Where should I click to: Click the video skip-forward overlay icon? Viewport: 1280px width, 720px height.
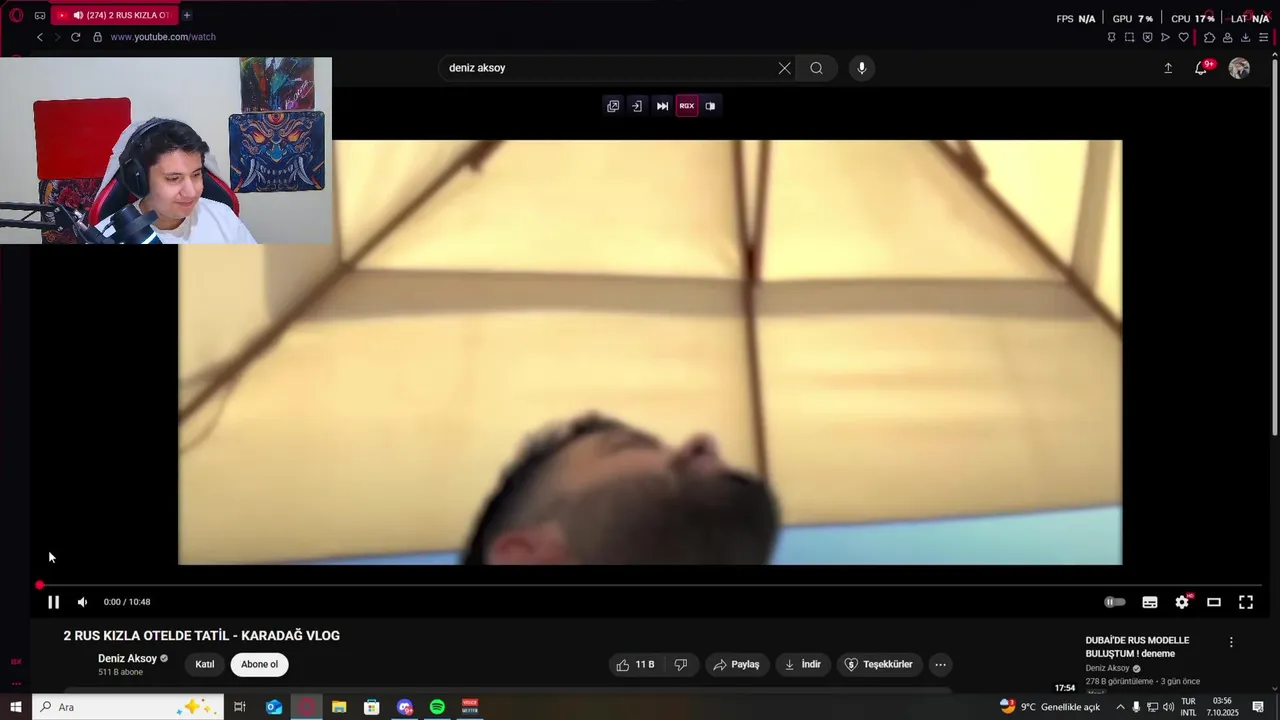(662, 106)
